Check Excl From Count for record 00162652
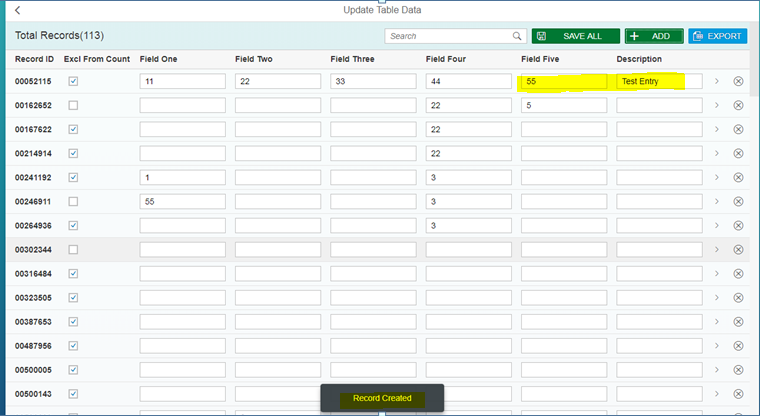The width and height of the screenshot is (760, 416). click(x=72, y=105)
